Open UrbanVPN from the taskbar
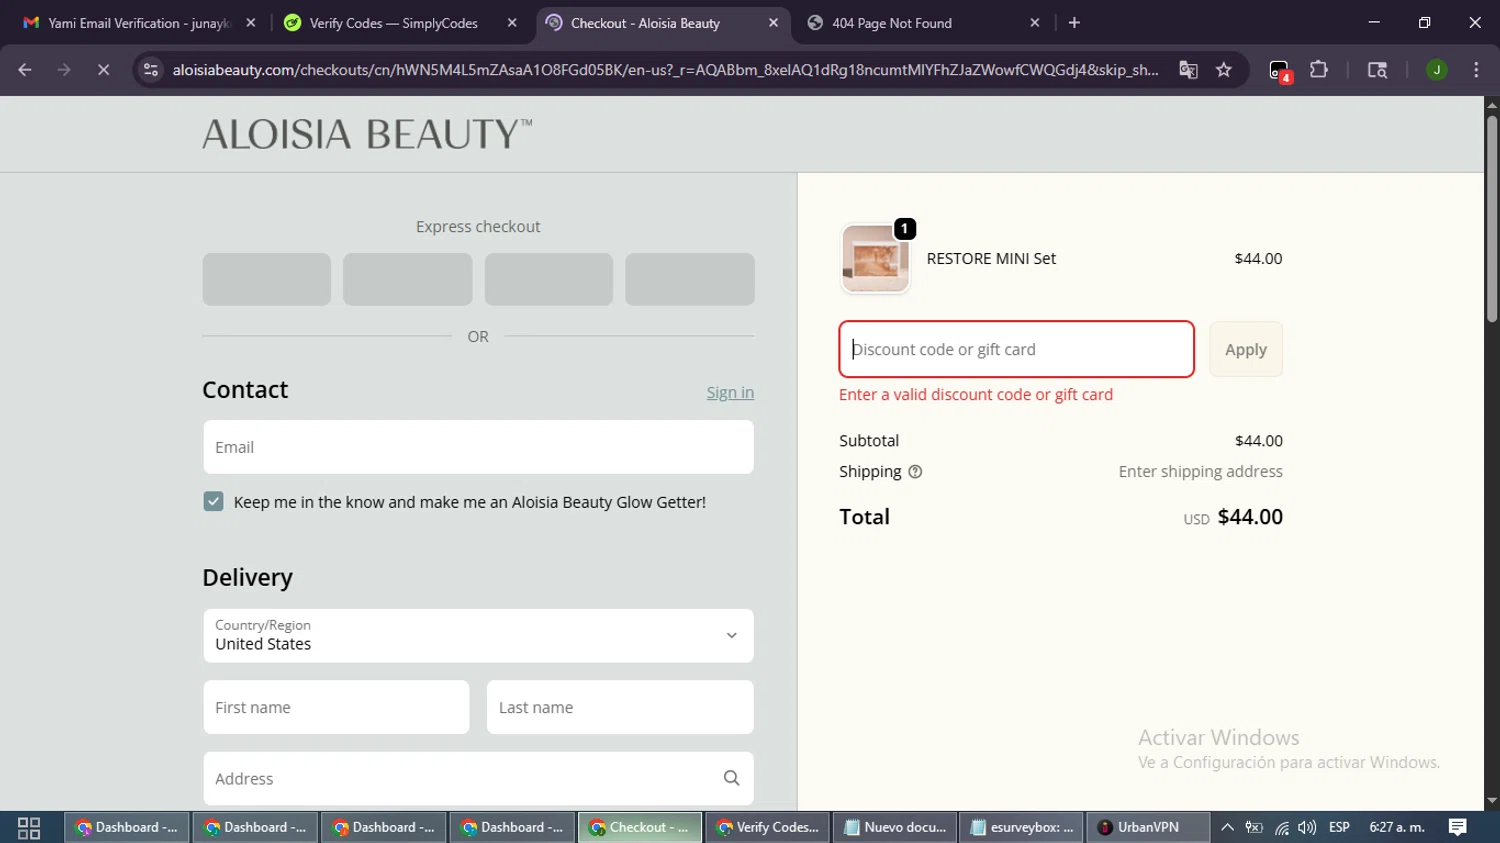The image size is (1500, 843). [x=1148, y=827]
